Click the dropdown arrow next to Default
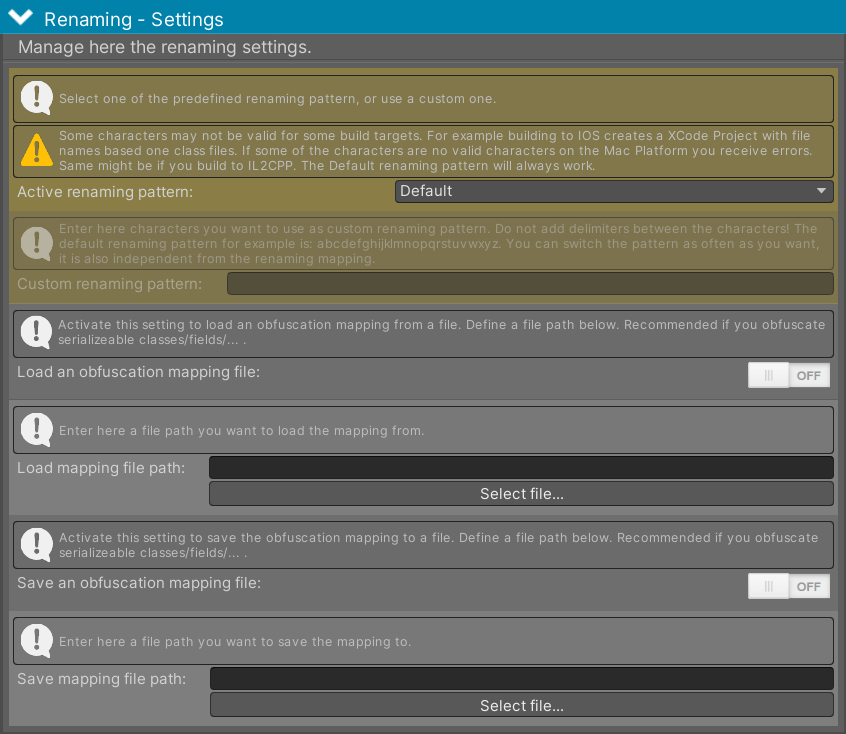The width and height of the screenshot is (846, 734). pos(822,190)
